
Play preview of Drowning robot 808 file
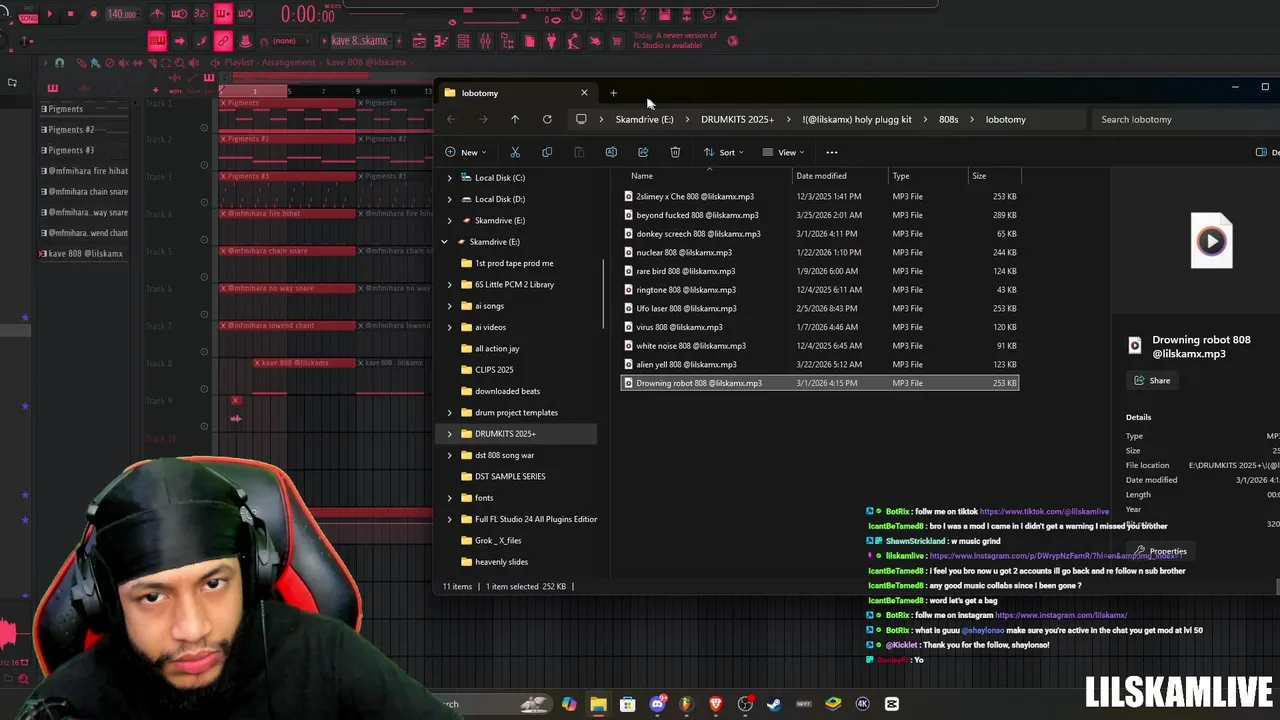1211,241
